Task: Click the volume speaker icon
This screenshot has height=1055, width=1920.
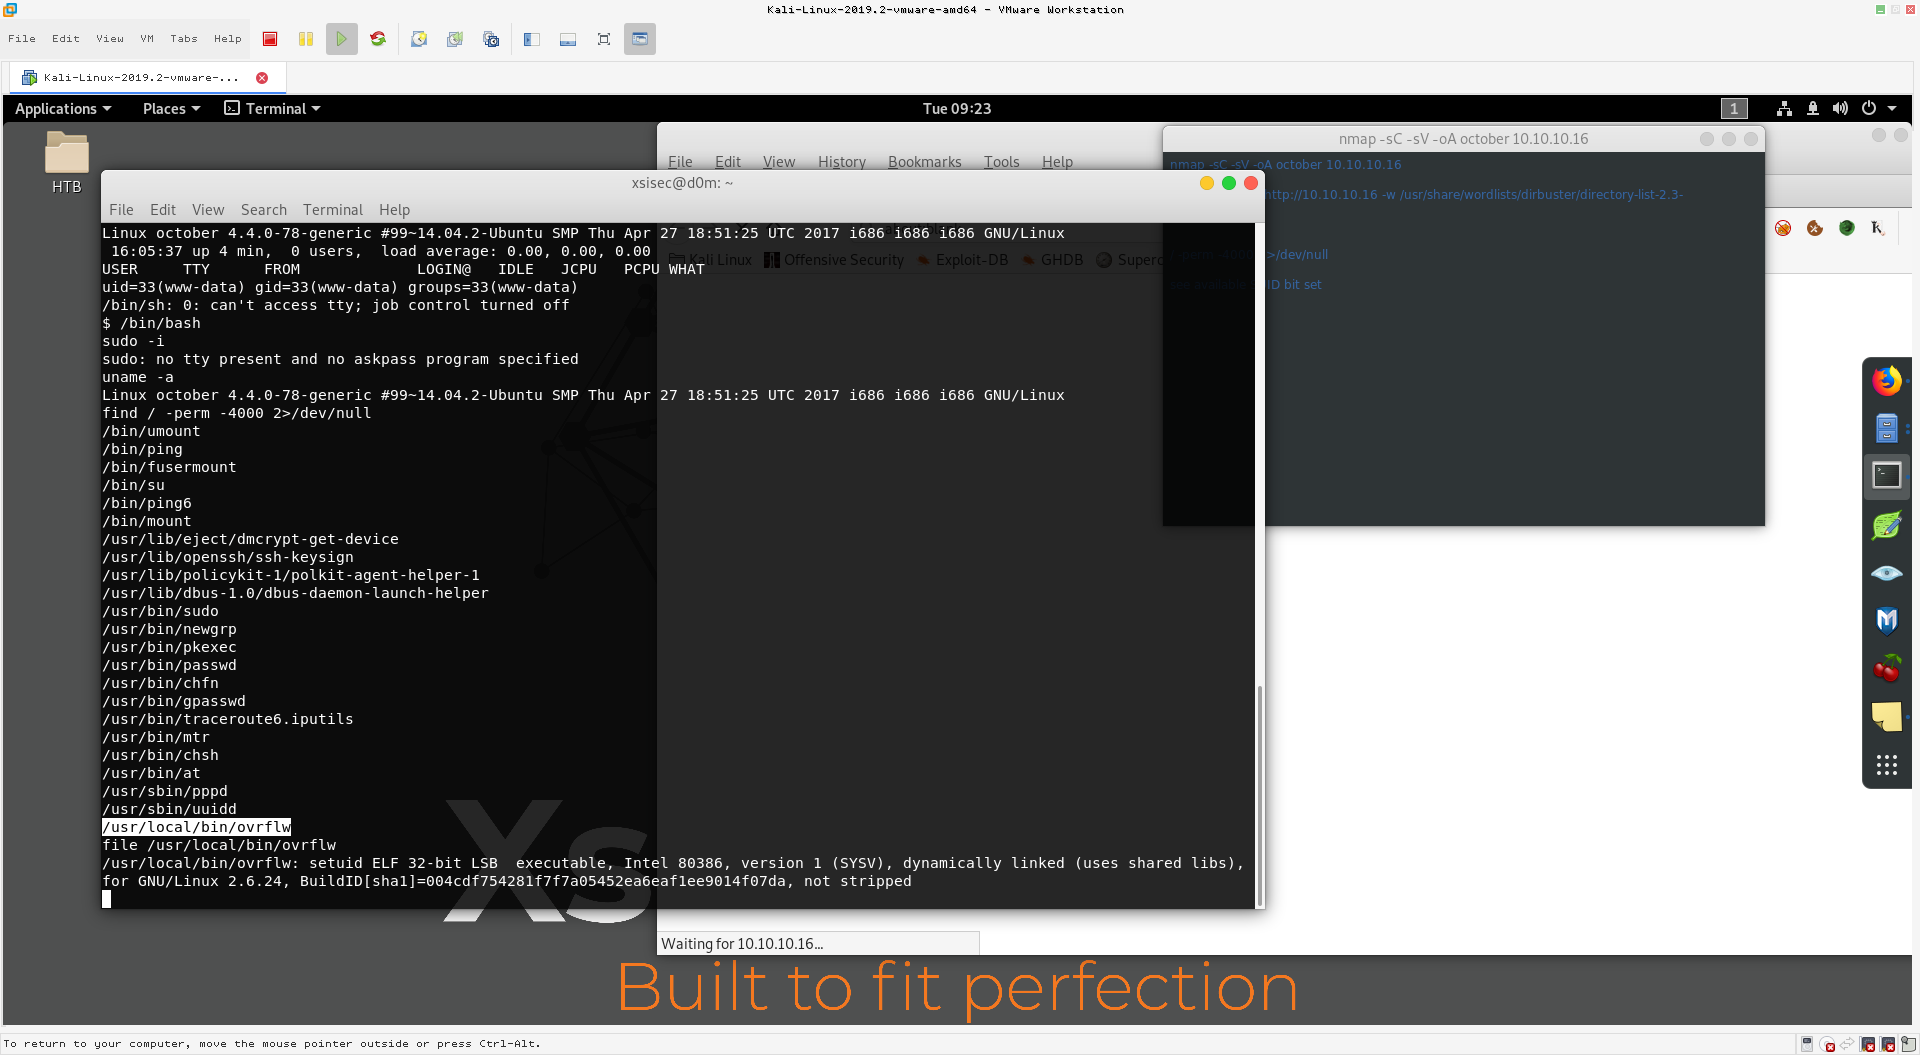Action: tap(1840, 108)
